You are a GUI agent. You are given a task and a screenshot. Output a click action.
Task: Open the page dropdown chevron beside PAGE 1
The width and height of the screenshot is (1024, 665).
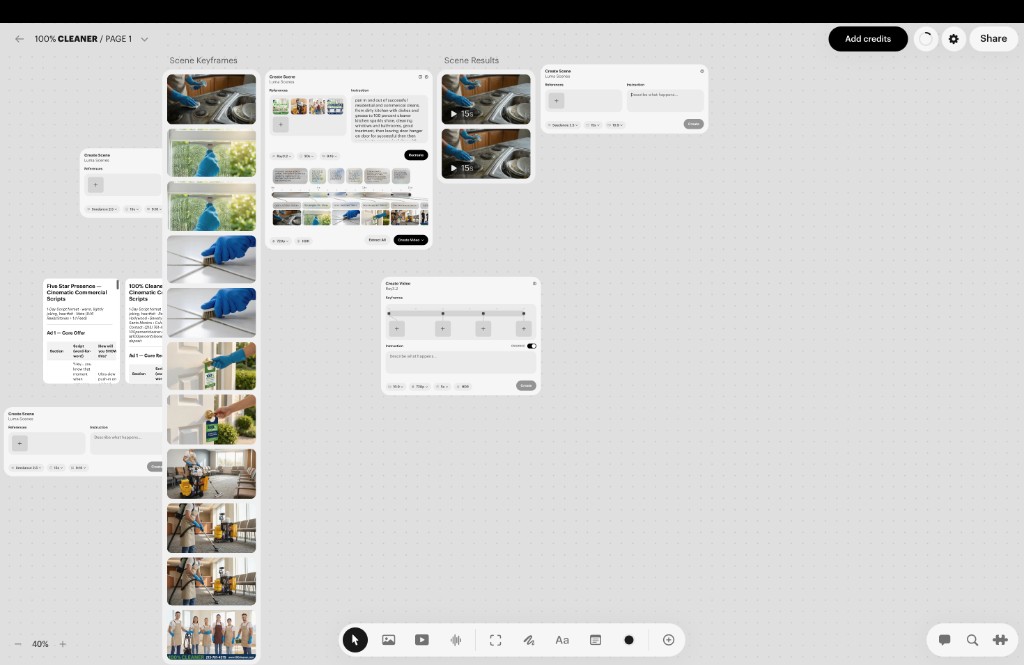tap(144, 39)
